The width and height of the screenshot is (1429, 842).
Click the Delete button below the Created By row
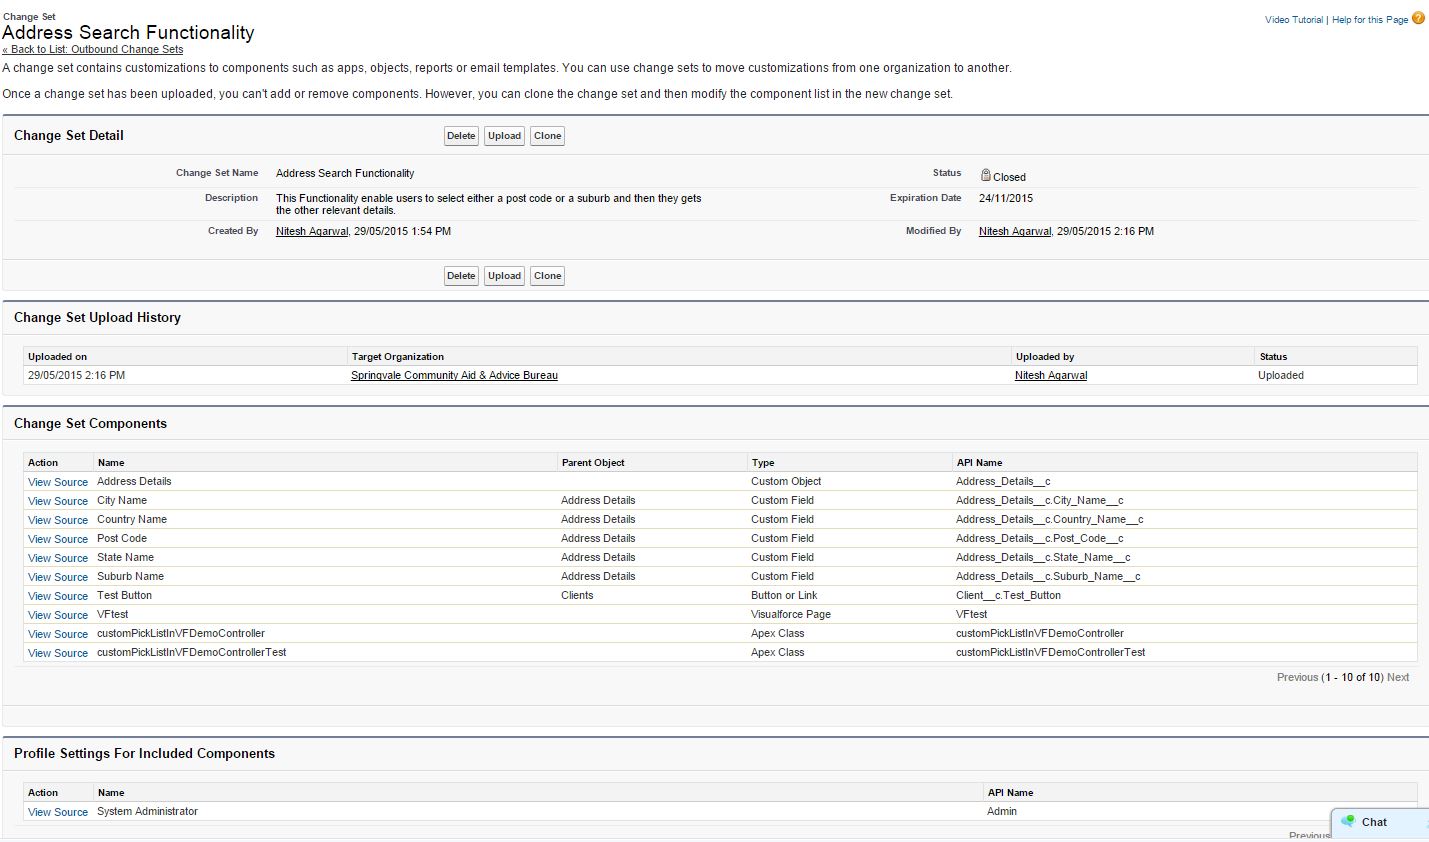point(461,276)
